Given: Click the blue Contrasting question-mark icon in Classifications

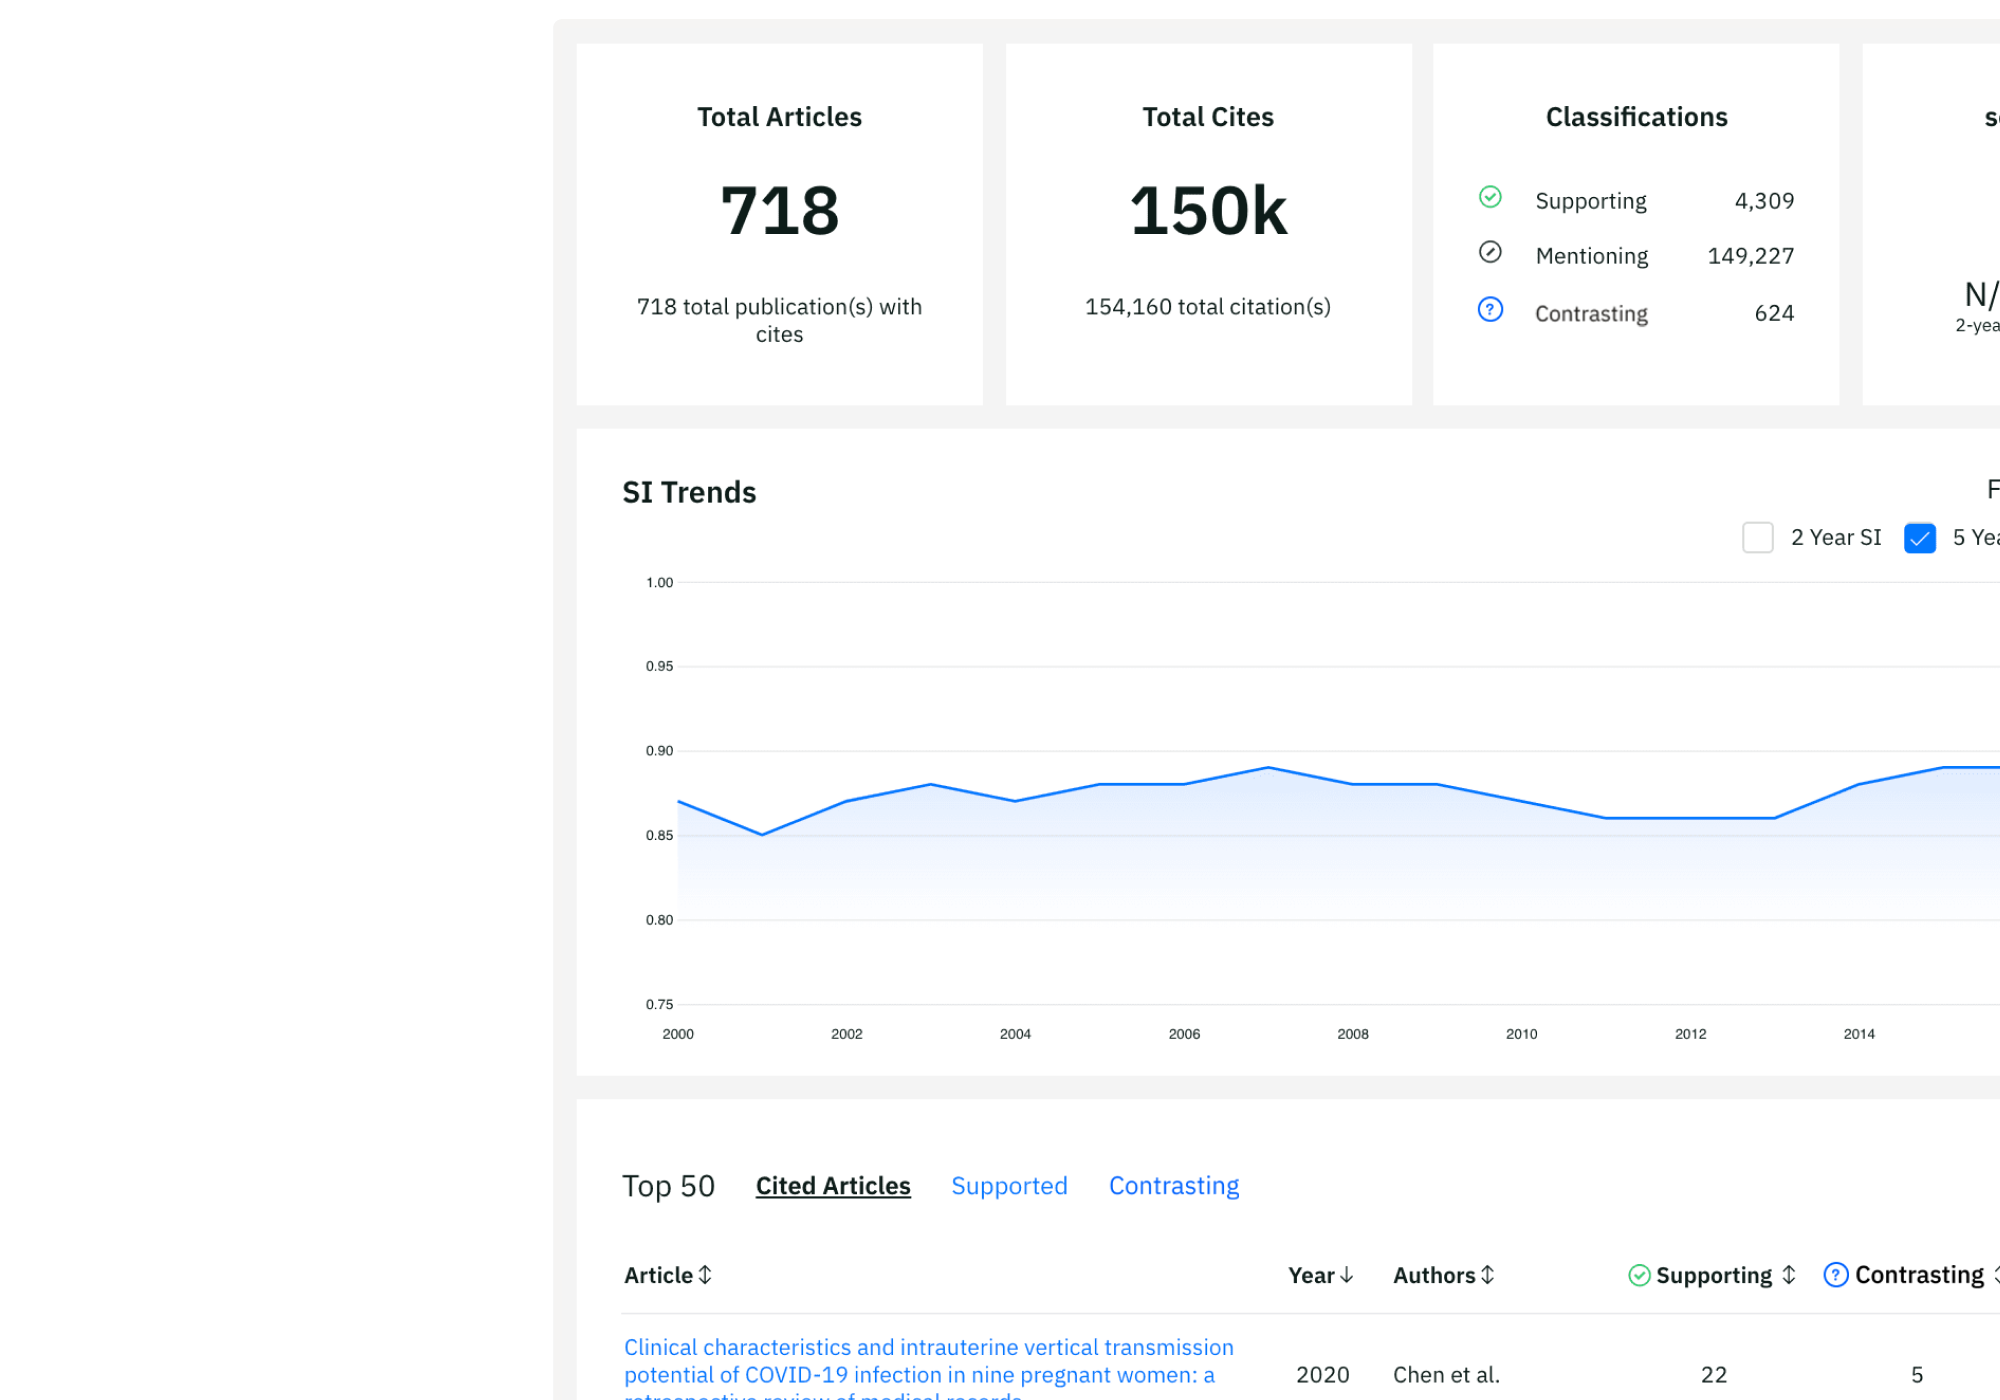Looking at the screenshot, I should click(x=1490, y=310).
